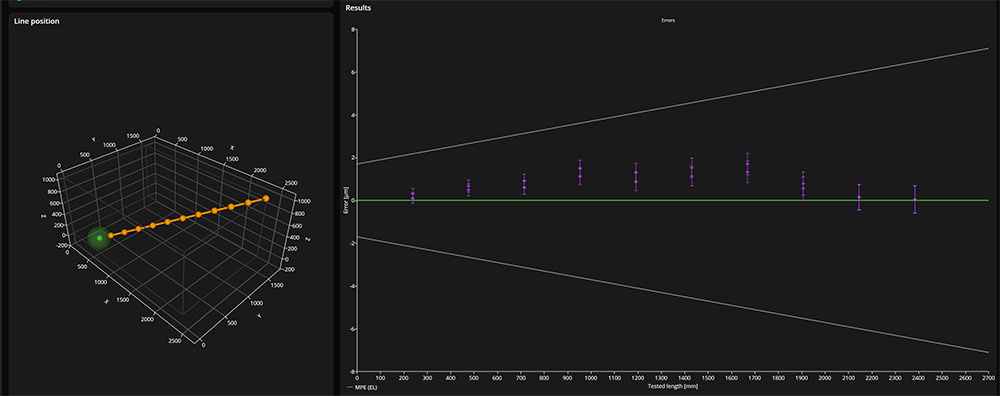Click the Errors chart title

click(668, 20)
